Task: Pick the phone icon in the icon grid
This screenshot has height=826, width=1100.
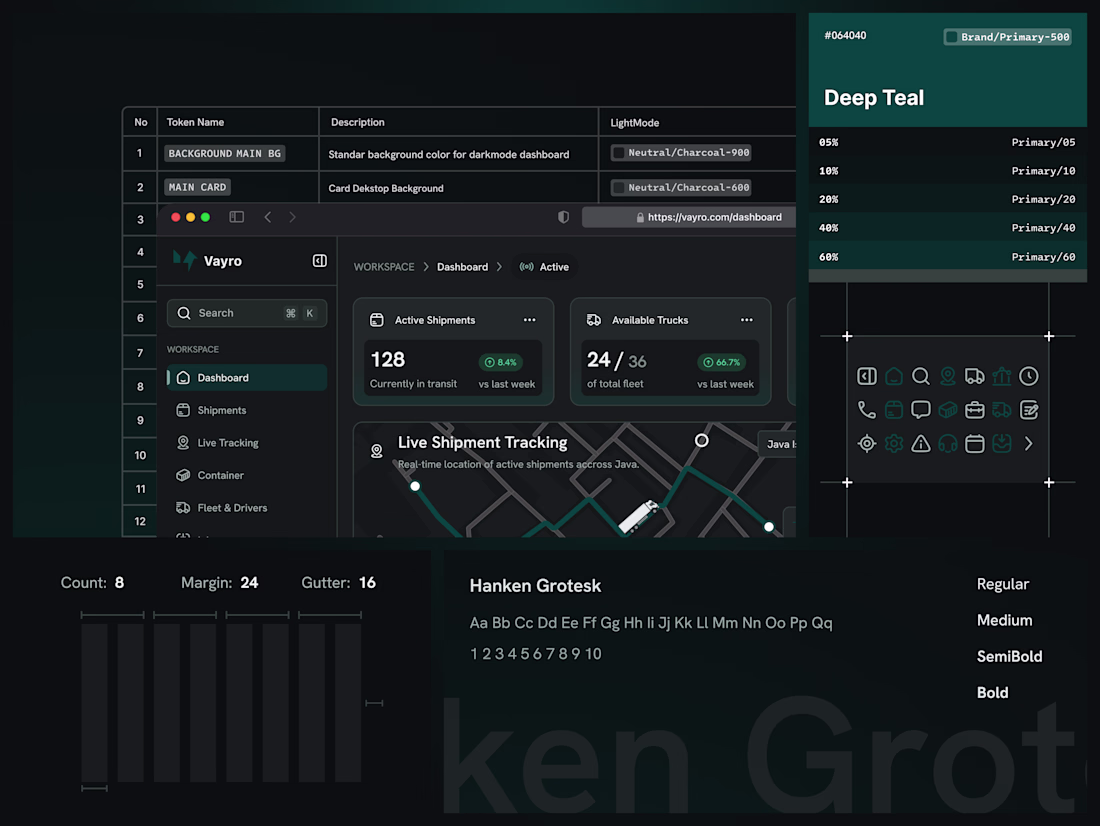Action: click(866, 410)
